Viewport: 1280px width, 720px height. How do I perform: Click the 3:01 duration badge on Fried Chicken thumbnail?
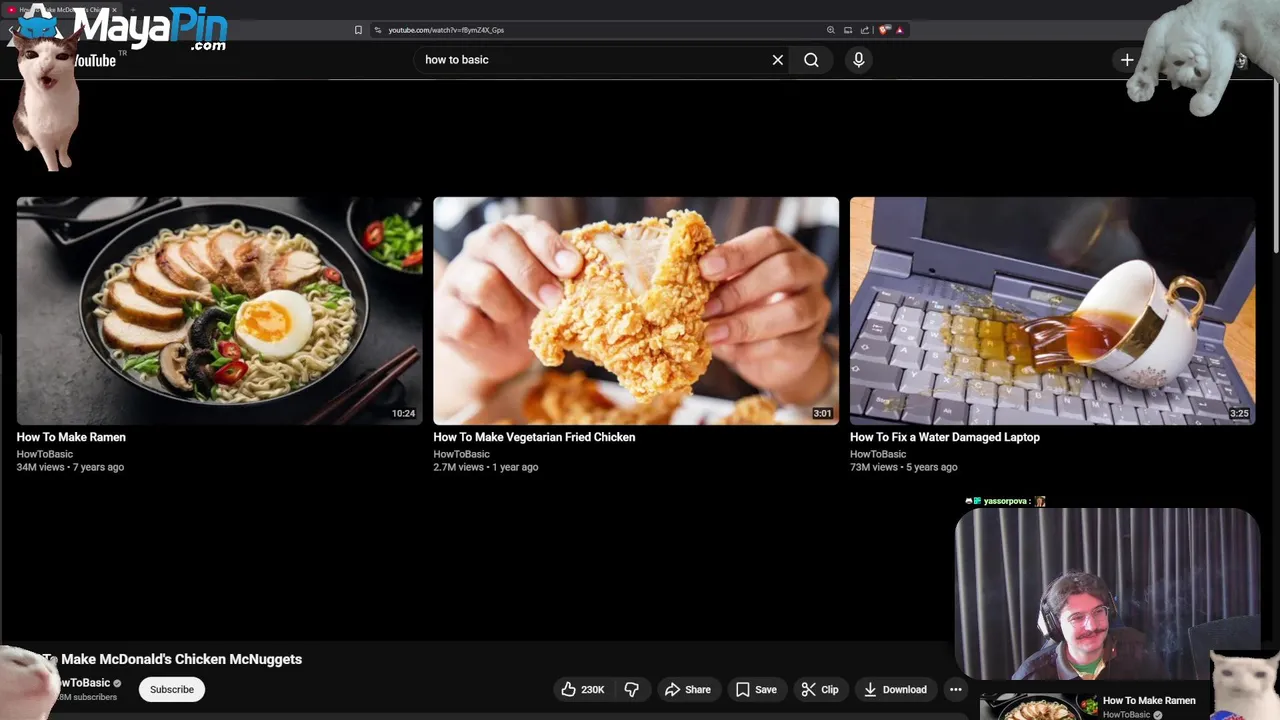pyautogui.click(x=822, y=413)
